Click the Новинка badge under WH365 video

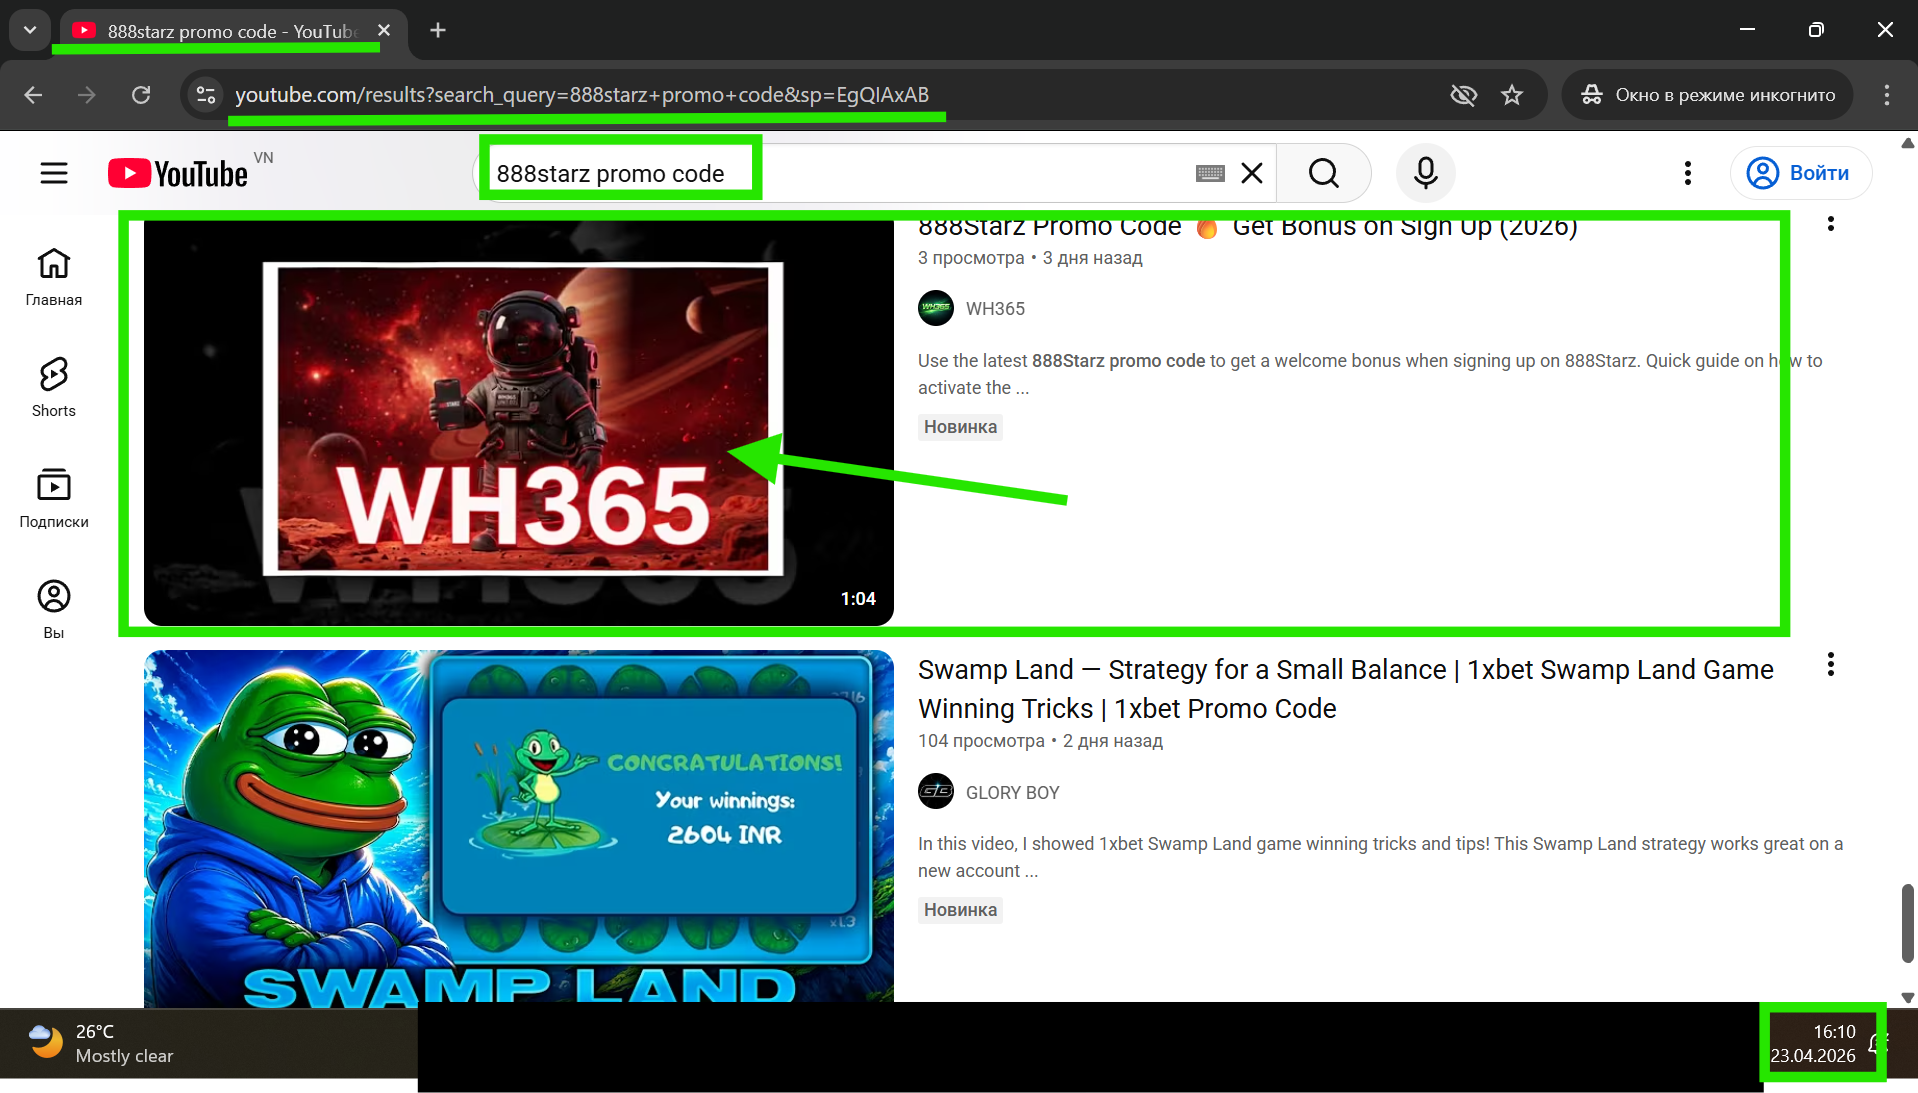960,427
